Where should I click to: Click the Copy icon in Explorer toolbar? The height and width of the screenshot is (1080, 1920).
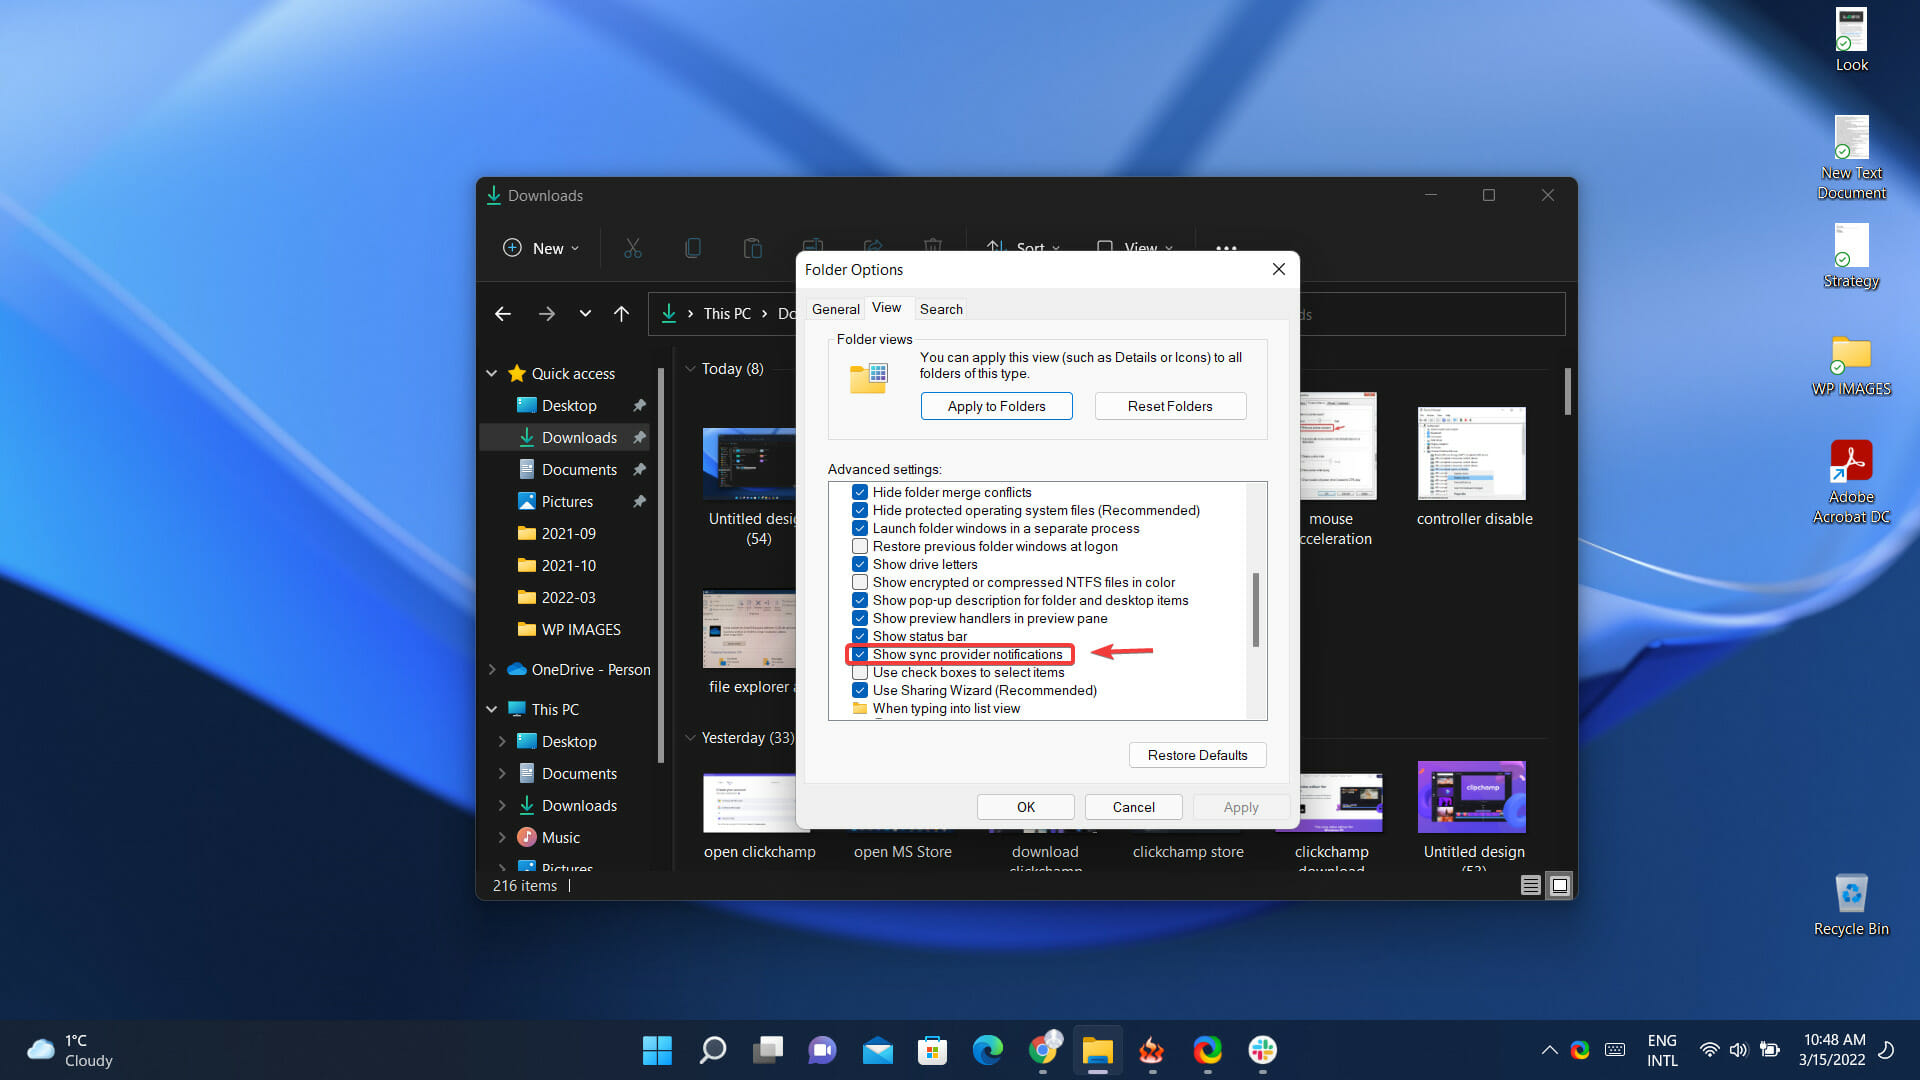(x=692, y=248)
